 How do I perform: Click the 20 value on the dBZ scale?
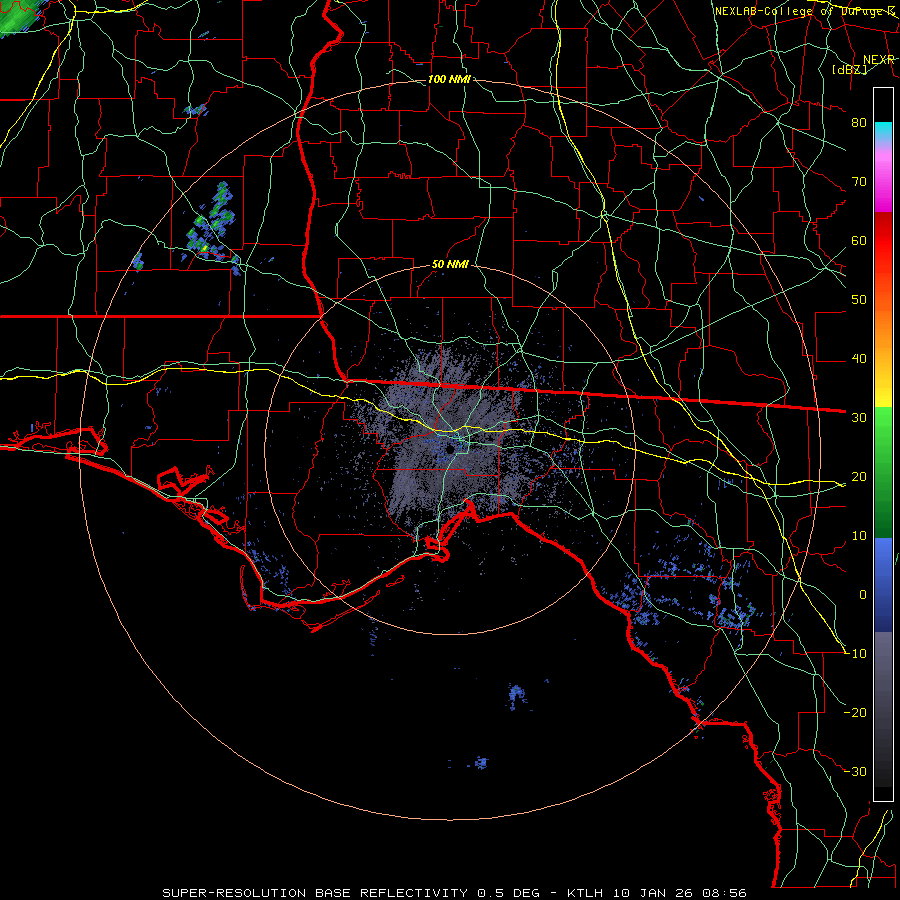(x=859, y=477)
